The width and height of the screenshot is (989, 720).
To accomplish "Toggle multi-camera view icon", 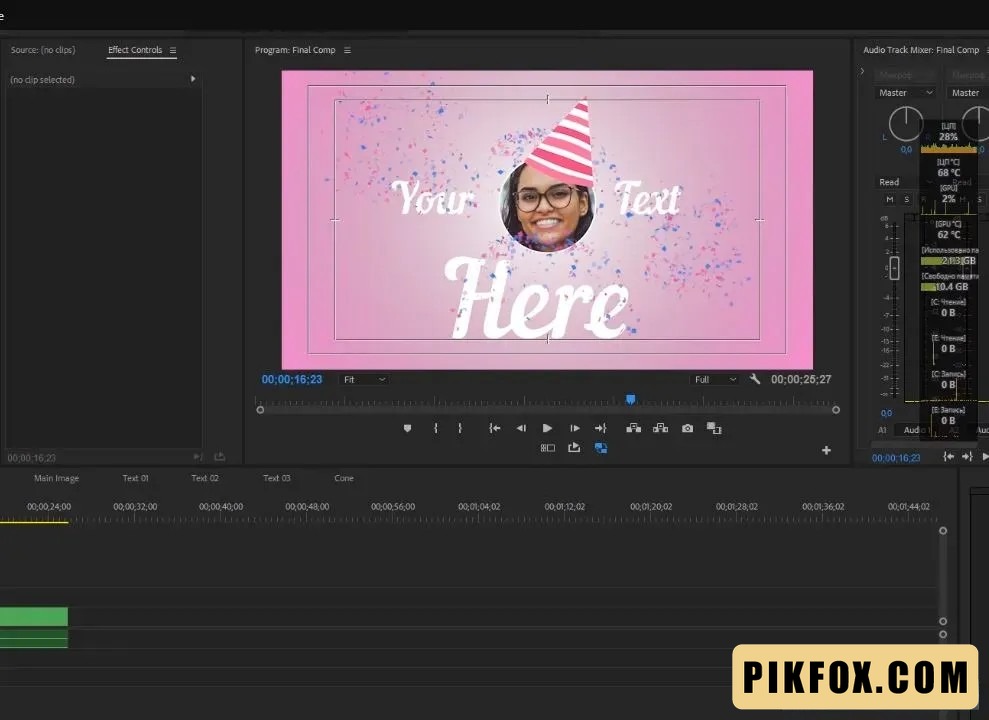I will pyautogui.click(x=547, y=448).
